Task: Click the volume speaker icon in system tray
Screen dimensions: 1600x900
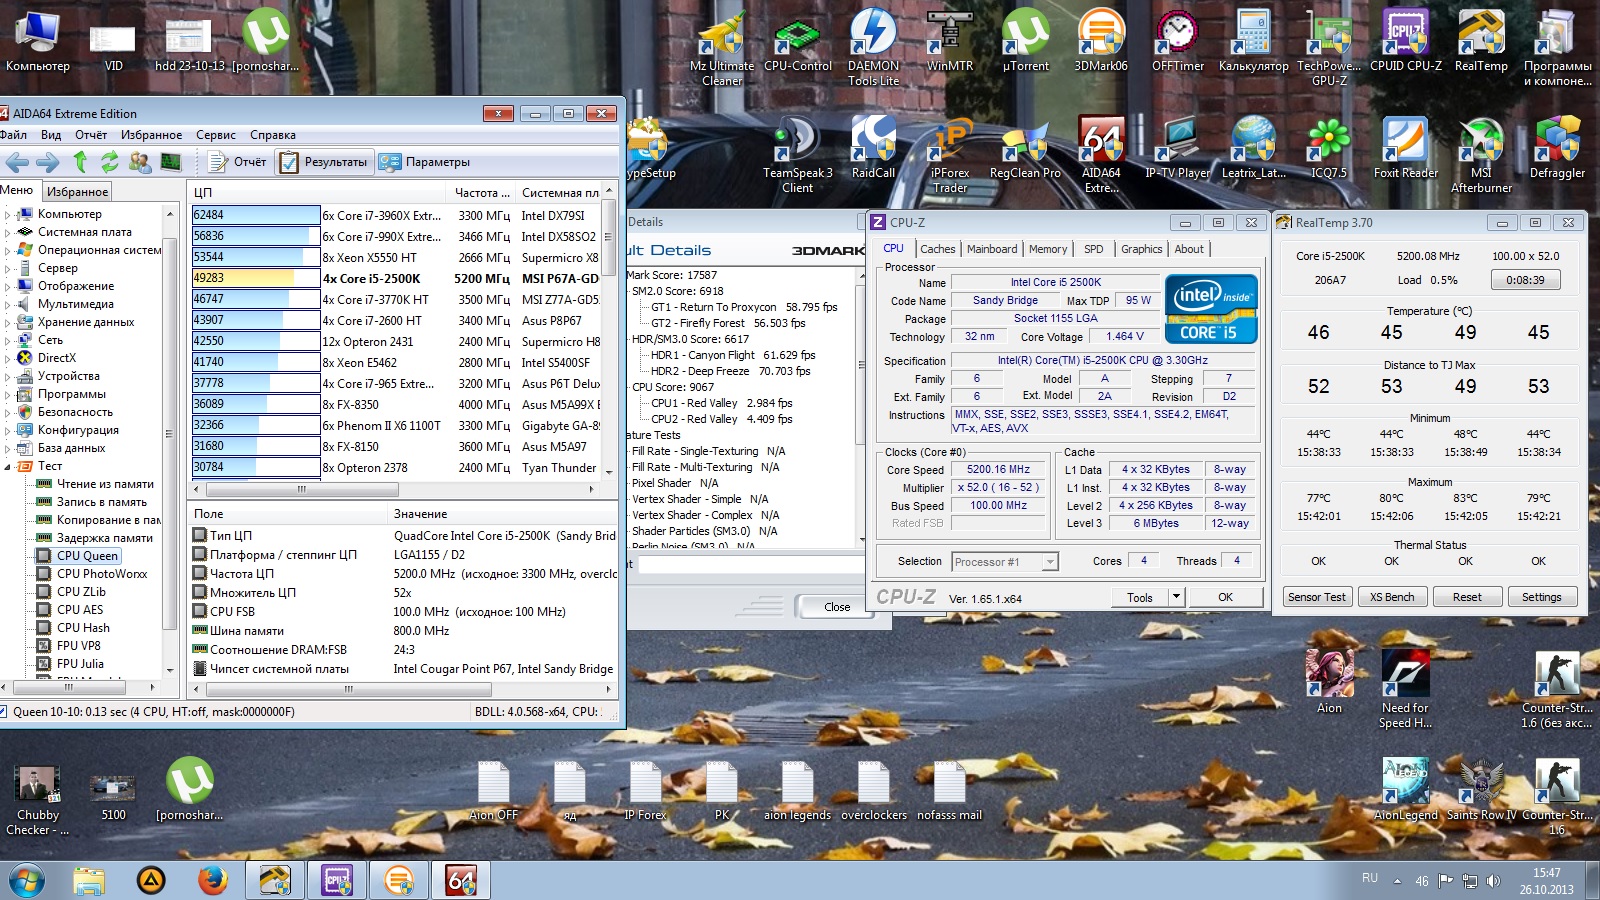Action: click(x=1493, y=881)
